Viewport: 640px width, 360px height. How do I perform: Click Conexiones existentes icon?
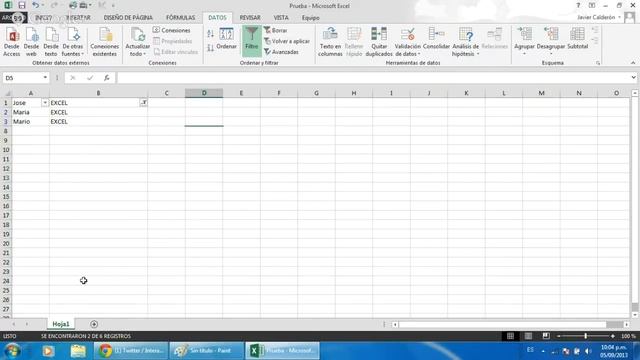click(104, 42)
